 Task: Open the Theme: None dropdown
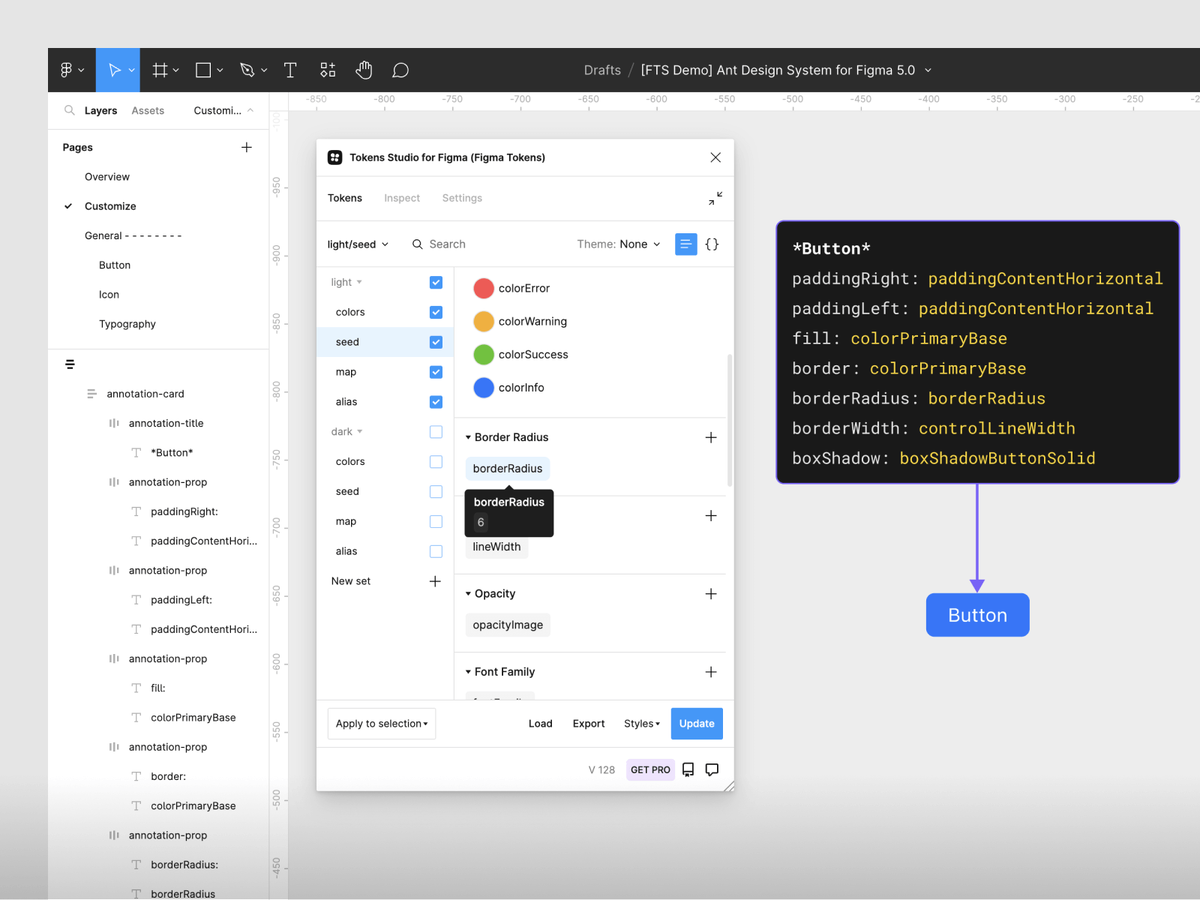click(x=619, y=244)
